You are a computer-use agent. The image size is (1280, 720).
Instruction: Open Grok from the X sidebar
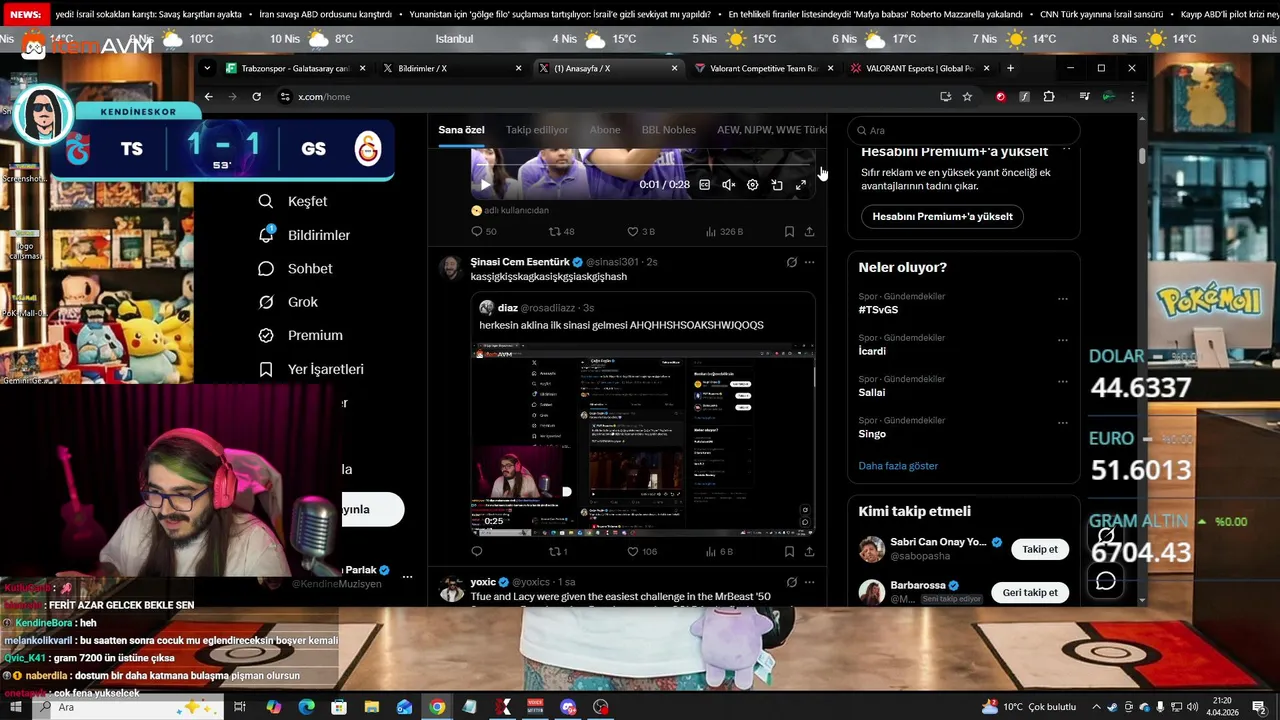coord(288,302)
